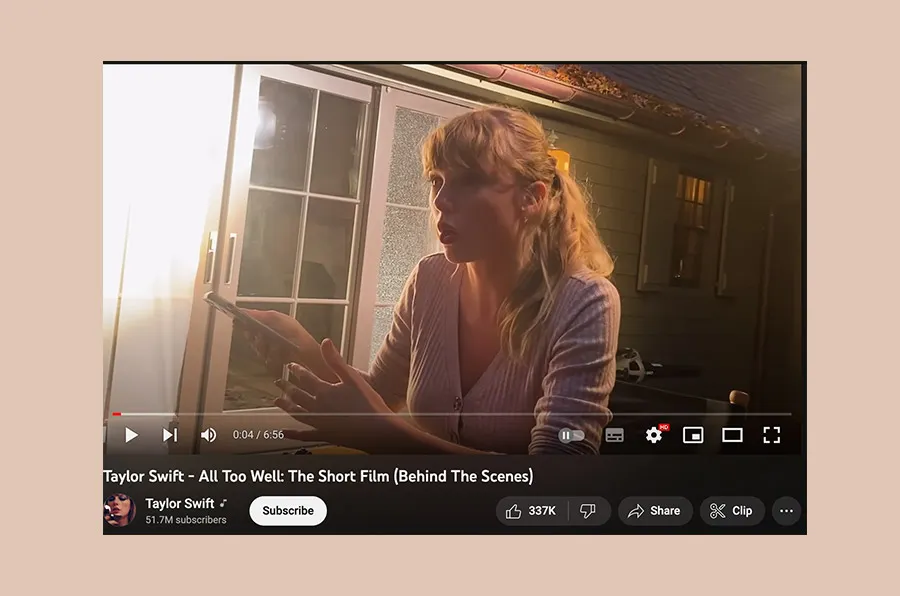This screenshot has height=596, width=900.
Task: Open the Taylor Swift channel name link
Action: pyautogui.click(x=180, y=504)
